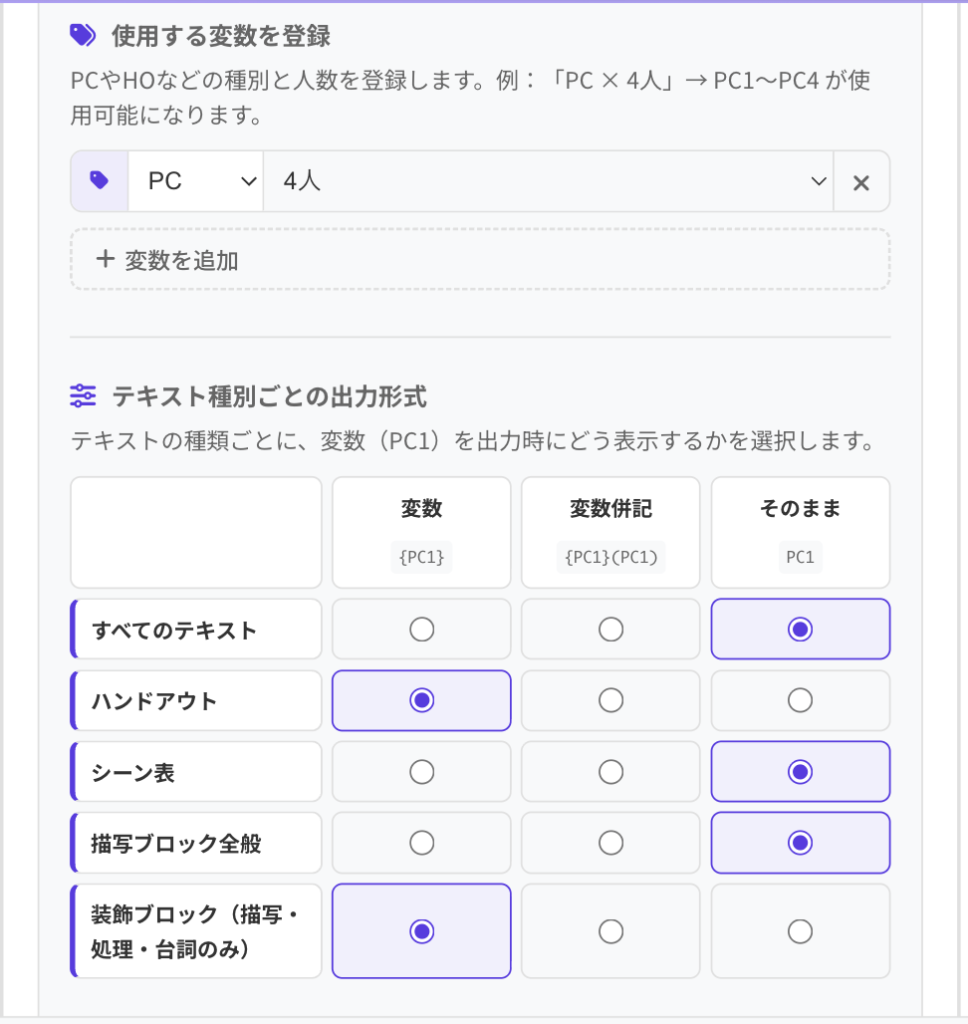This screenshot has height=1024, width=968.
Task: Click the plus icon in 変数を追加
Action: point(105,259)
